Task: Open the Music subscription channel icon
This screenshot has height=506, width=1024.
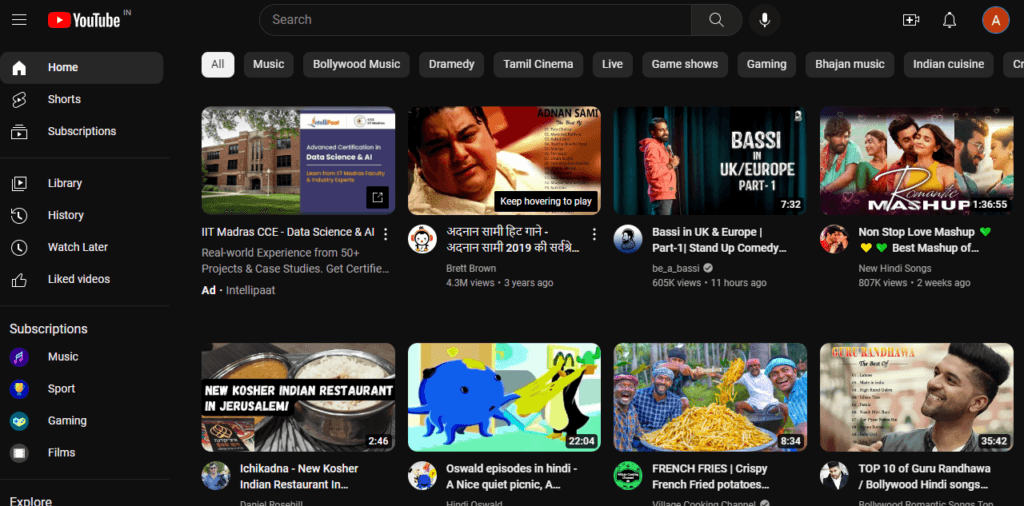Action: click(x=19, y=357)
